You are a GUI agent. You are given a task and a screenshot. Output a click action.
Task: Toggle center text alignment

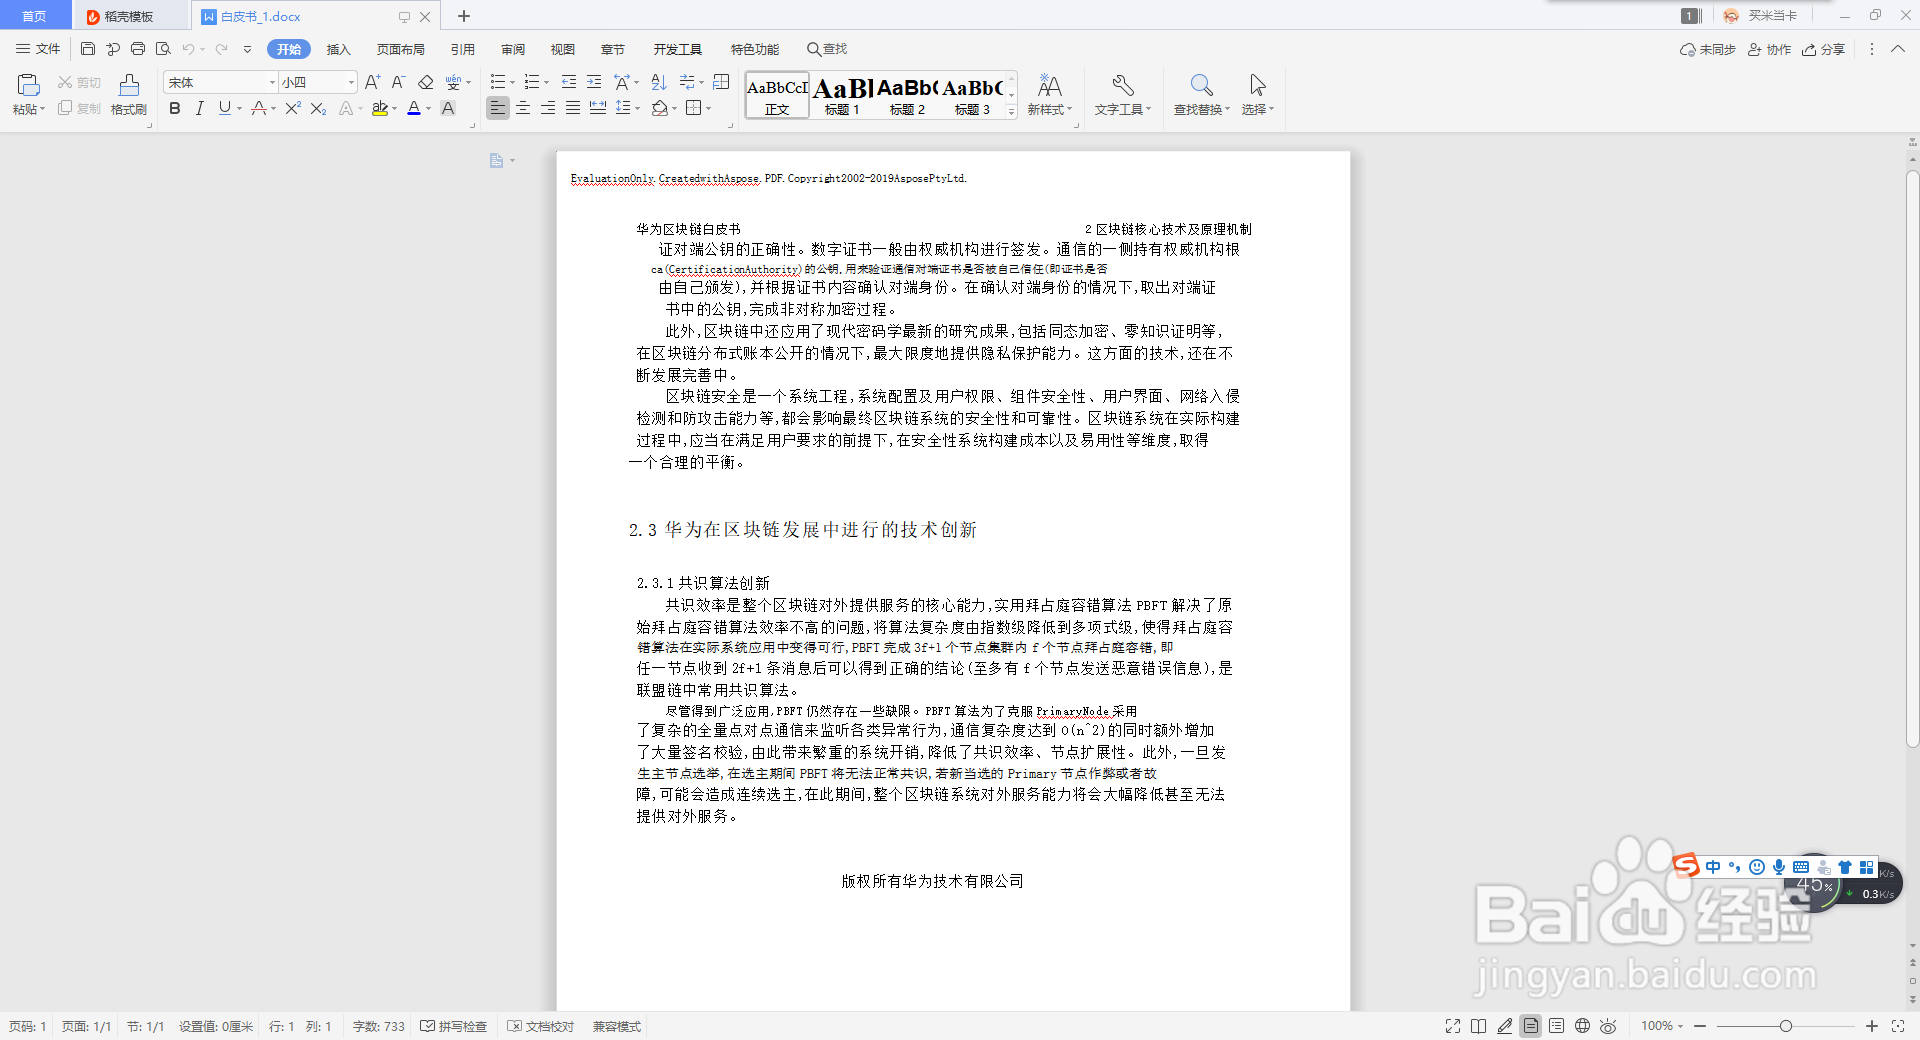(x=523, y=108)
